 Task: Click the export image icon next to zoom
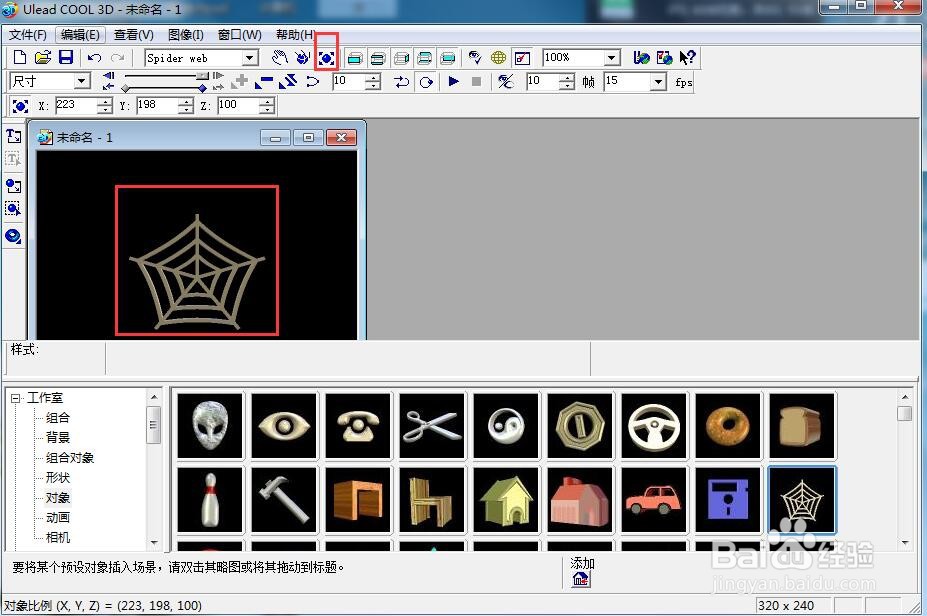coord(641,57)
